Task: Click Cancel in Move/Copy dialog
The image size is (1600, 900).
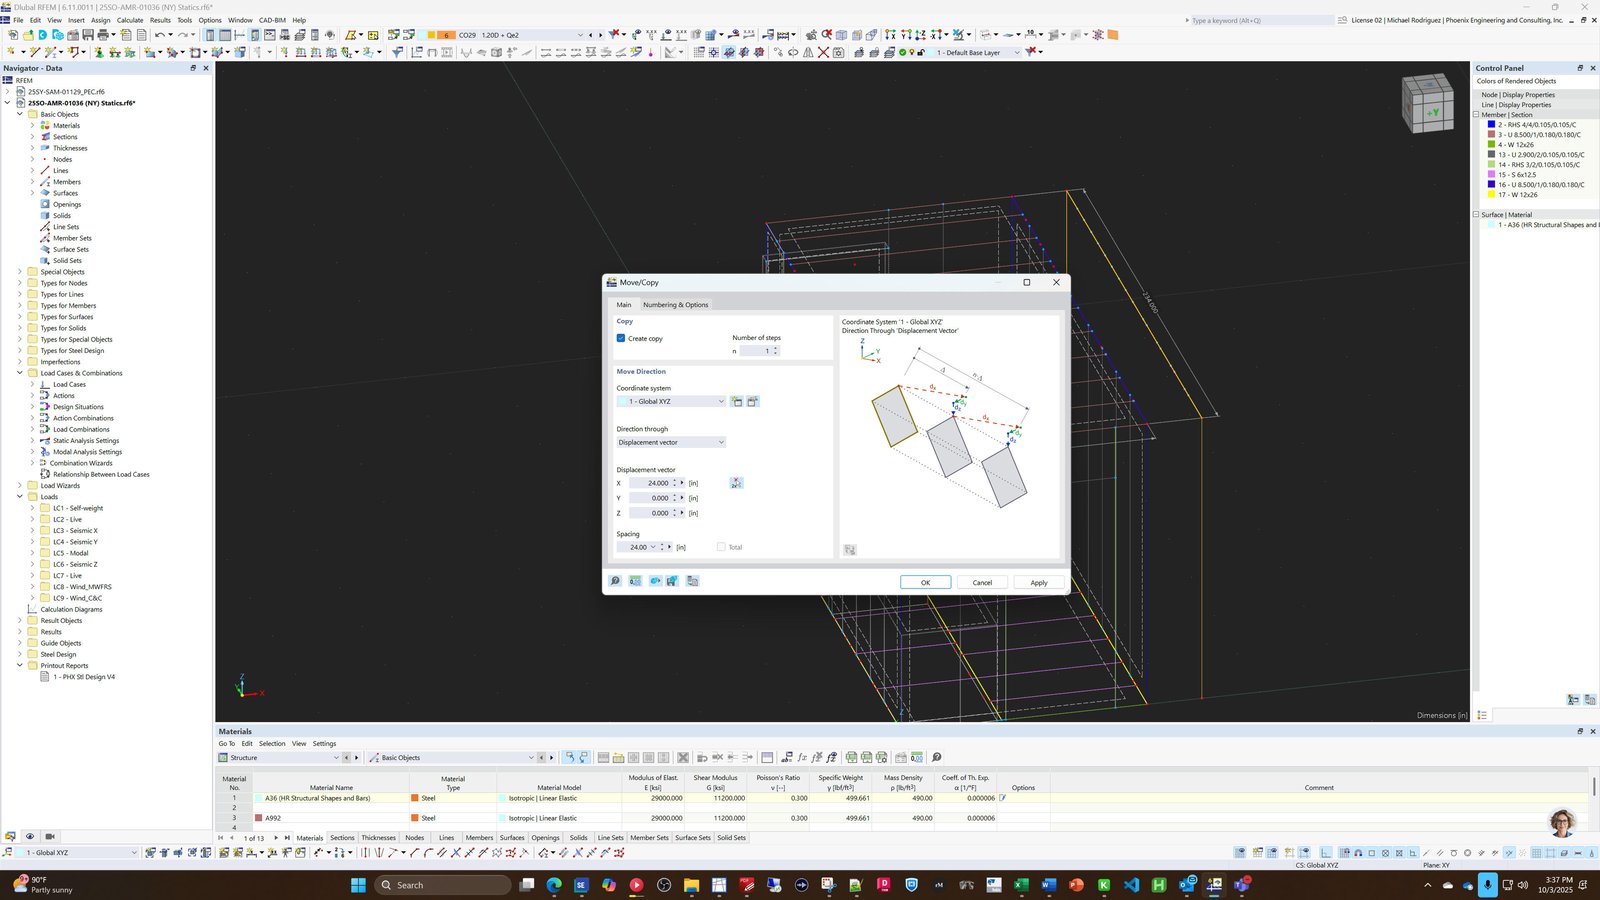Action: (x=982, y=582)
